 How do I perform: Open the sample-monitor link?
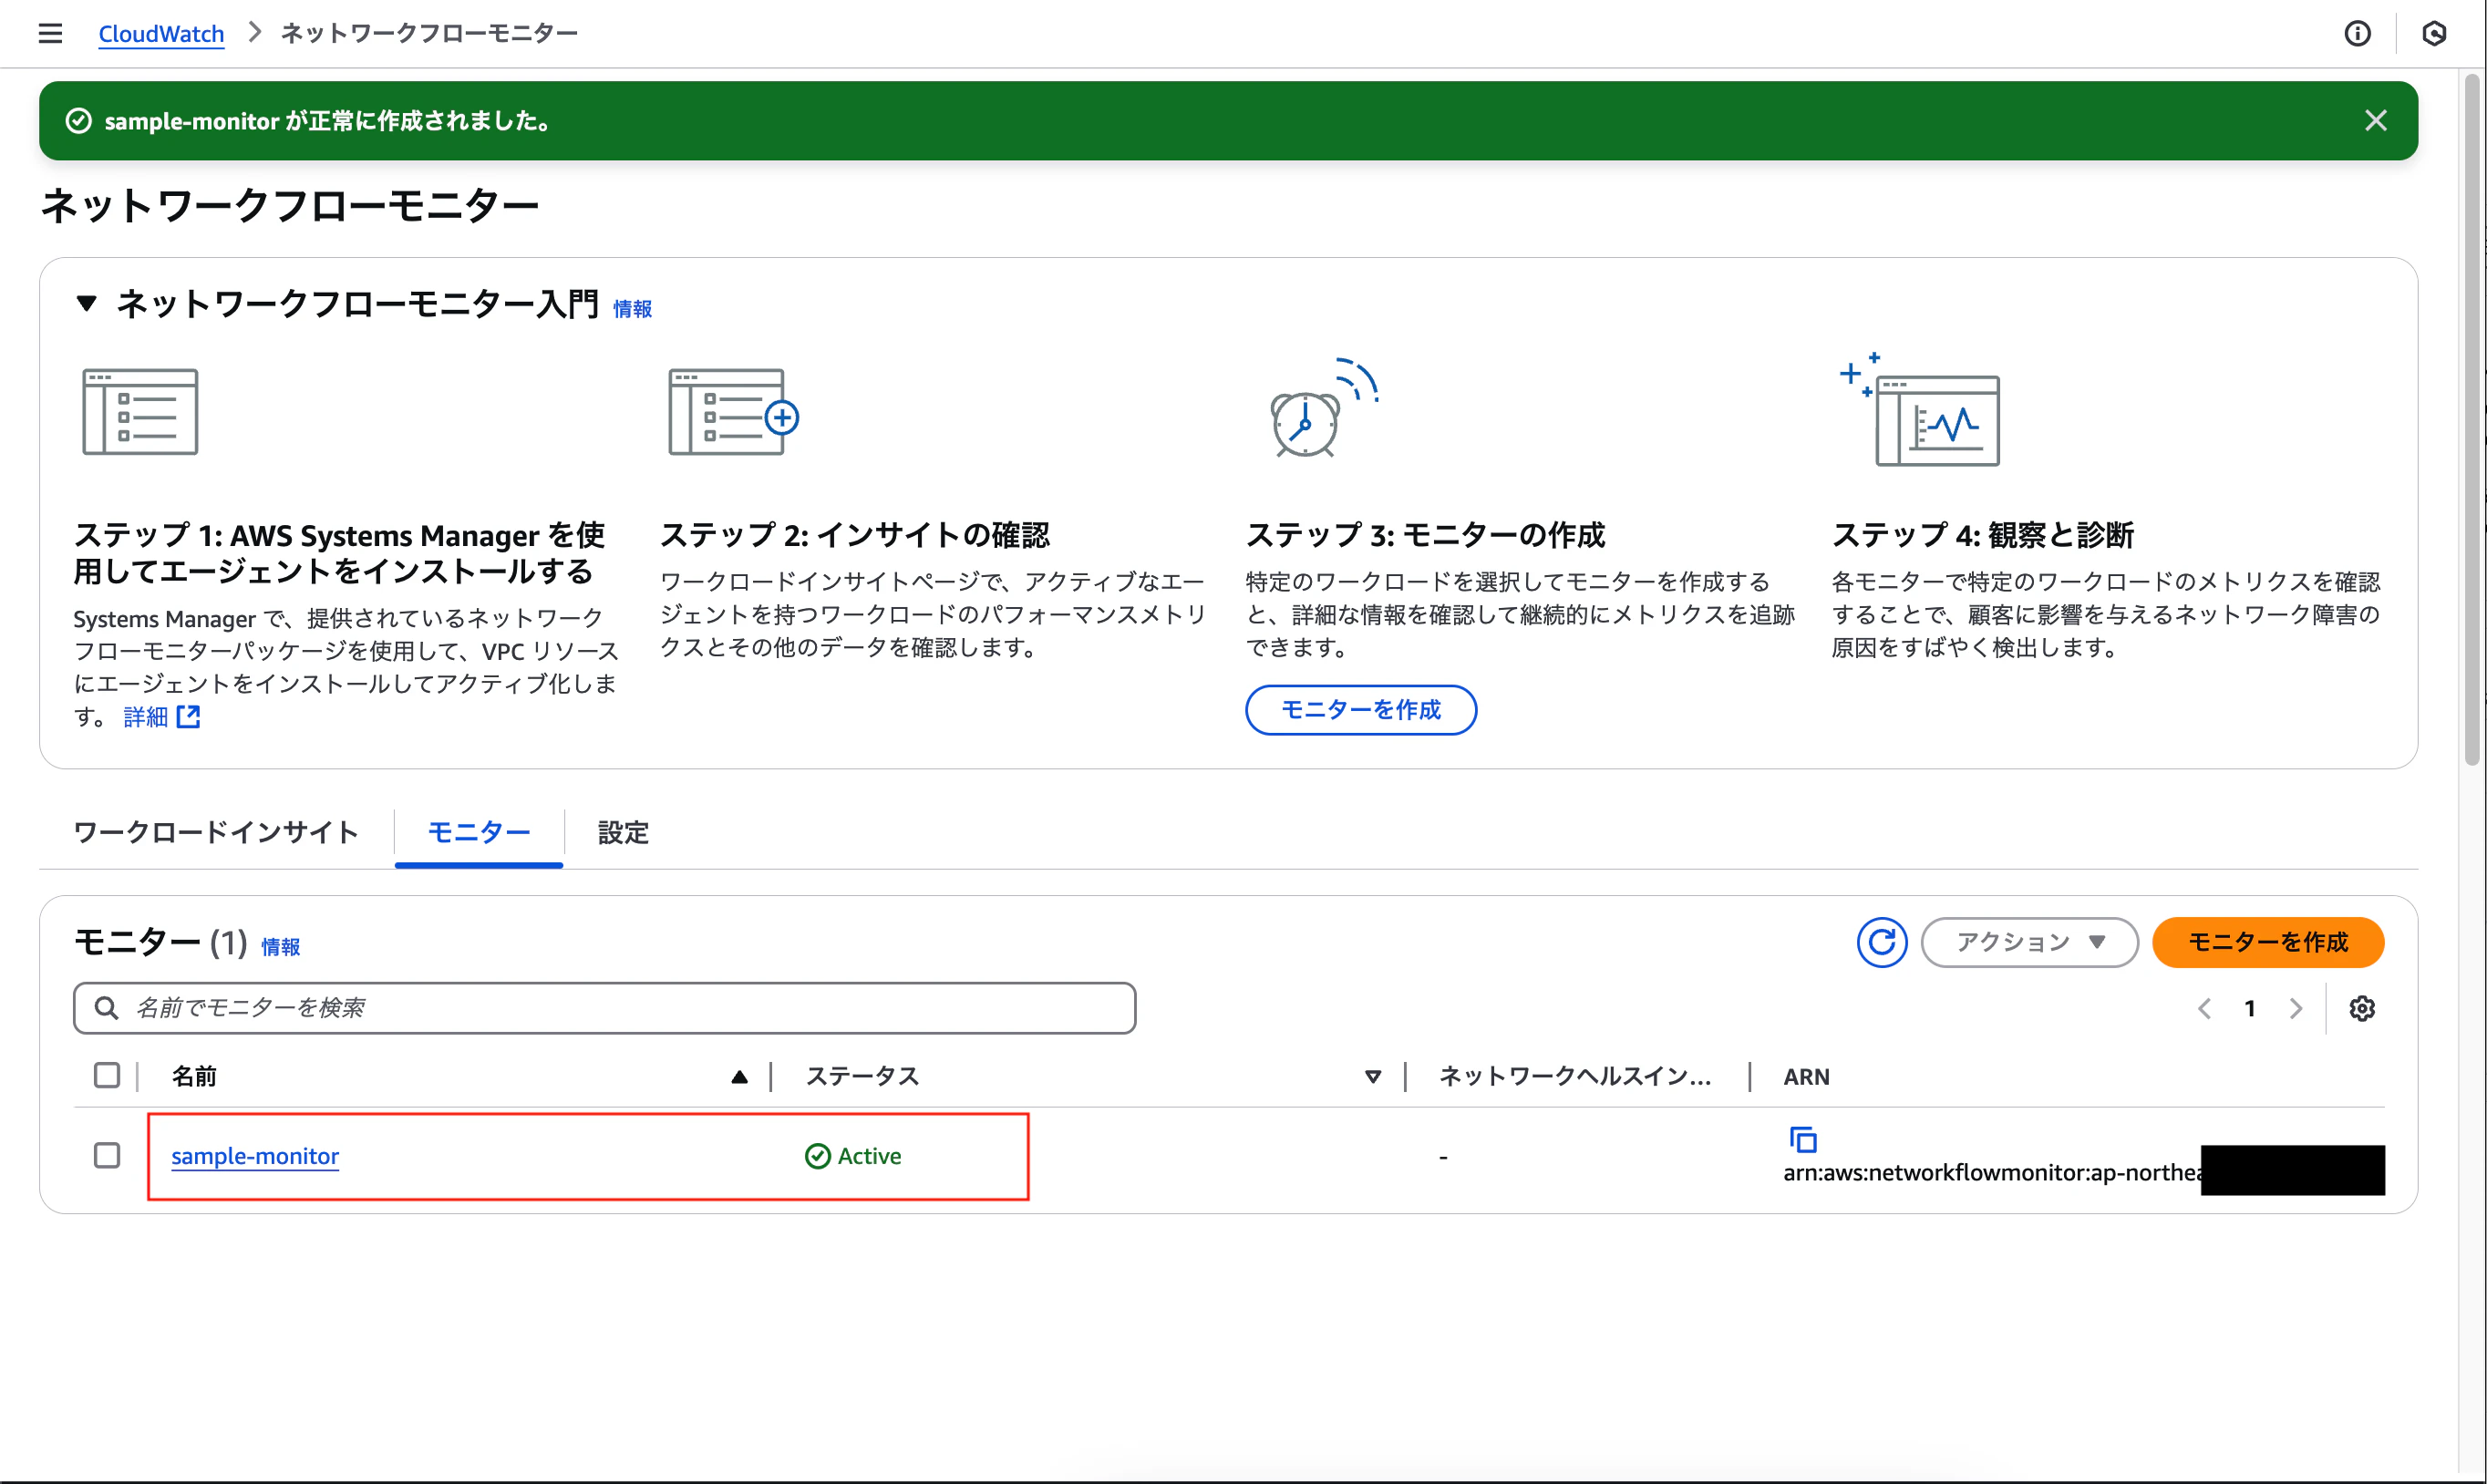(x=255, y=1156)
